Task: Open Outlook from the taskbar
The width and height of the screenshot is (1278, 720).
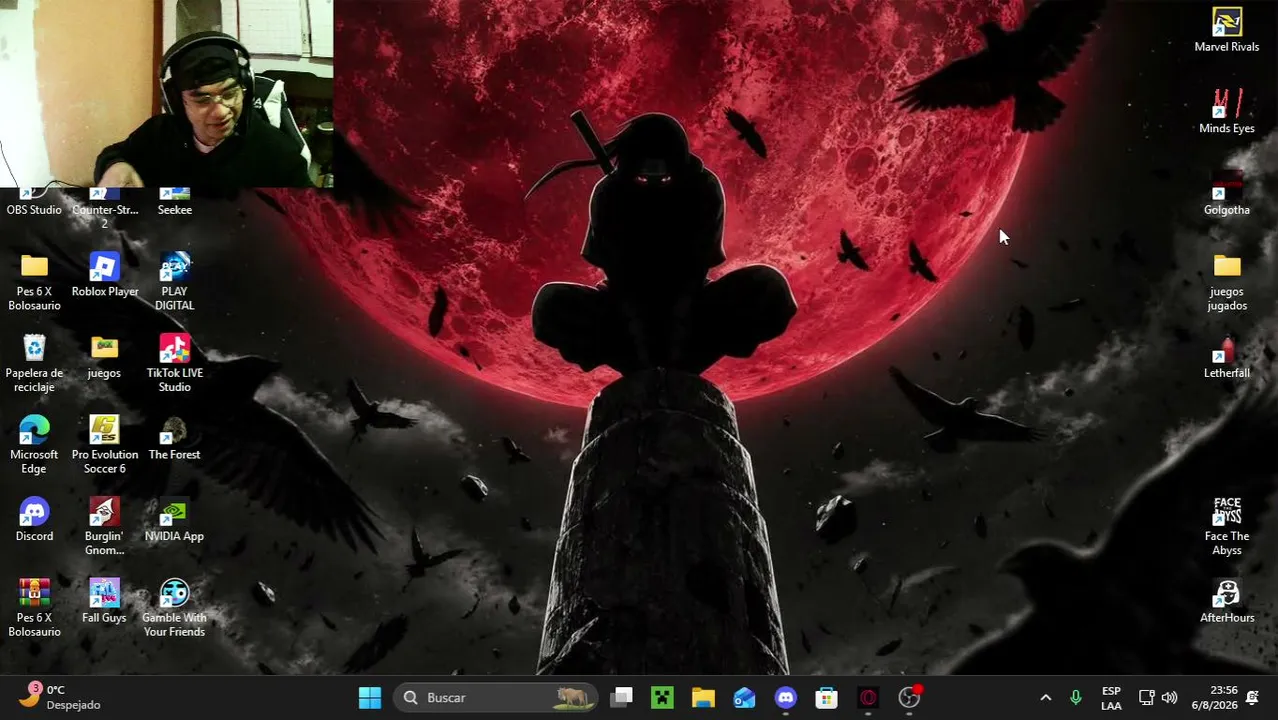Action: click(x=744, y=698)
